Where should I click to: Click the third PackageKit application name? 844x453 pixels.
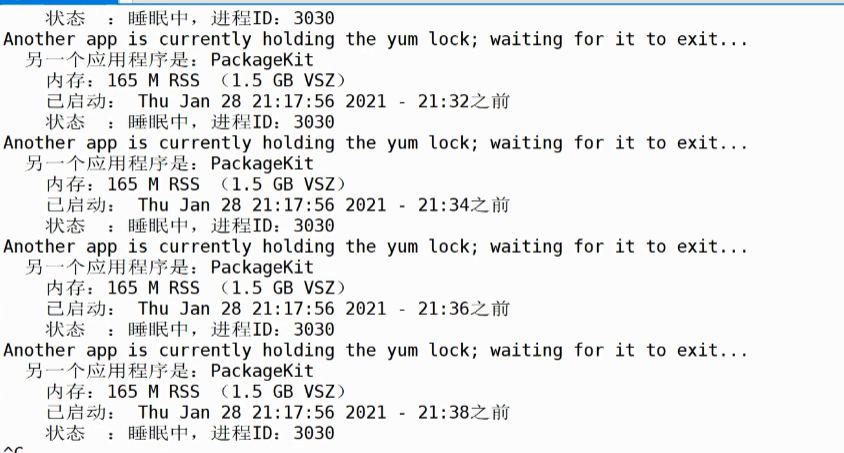pos(262,268)
